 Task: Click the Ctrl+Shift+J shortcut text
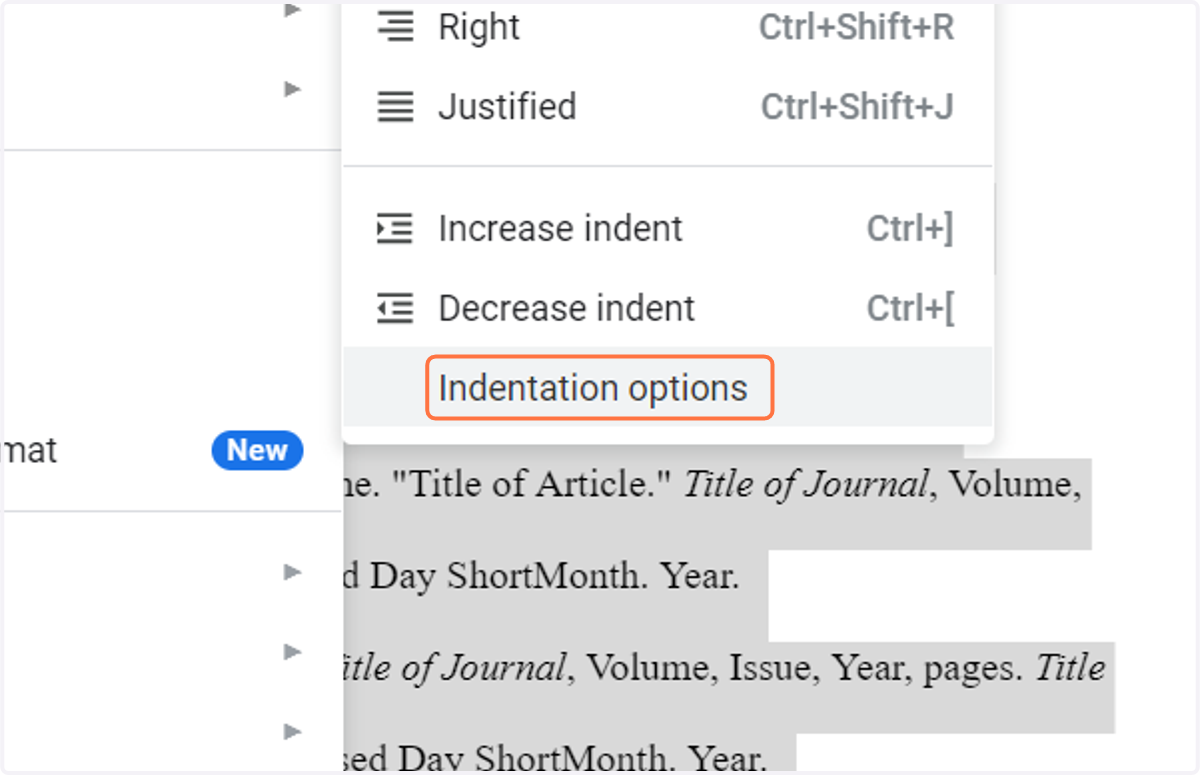(857, 106)
